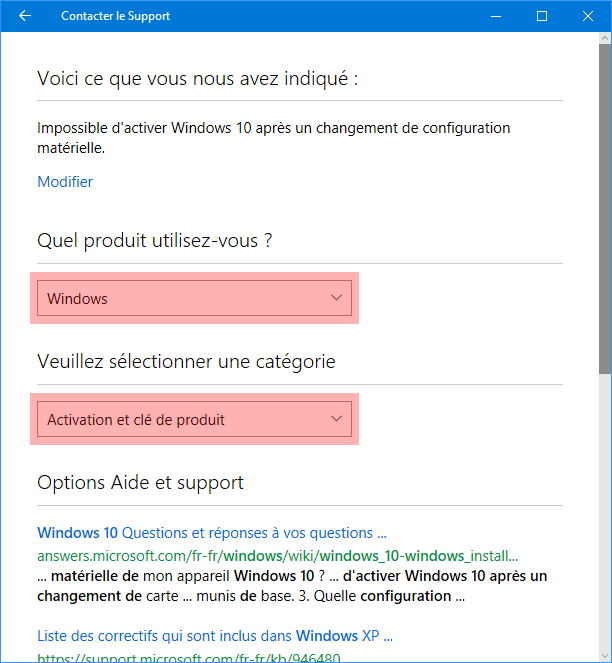Click the chevron in the Windows combo box

coord(336,298)
